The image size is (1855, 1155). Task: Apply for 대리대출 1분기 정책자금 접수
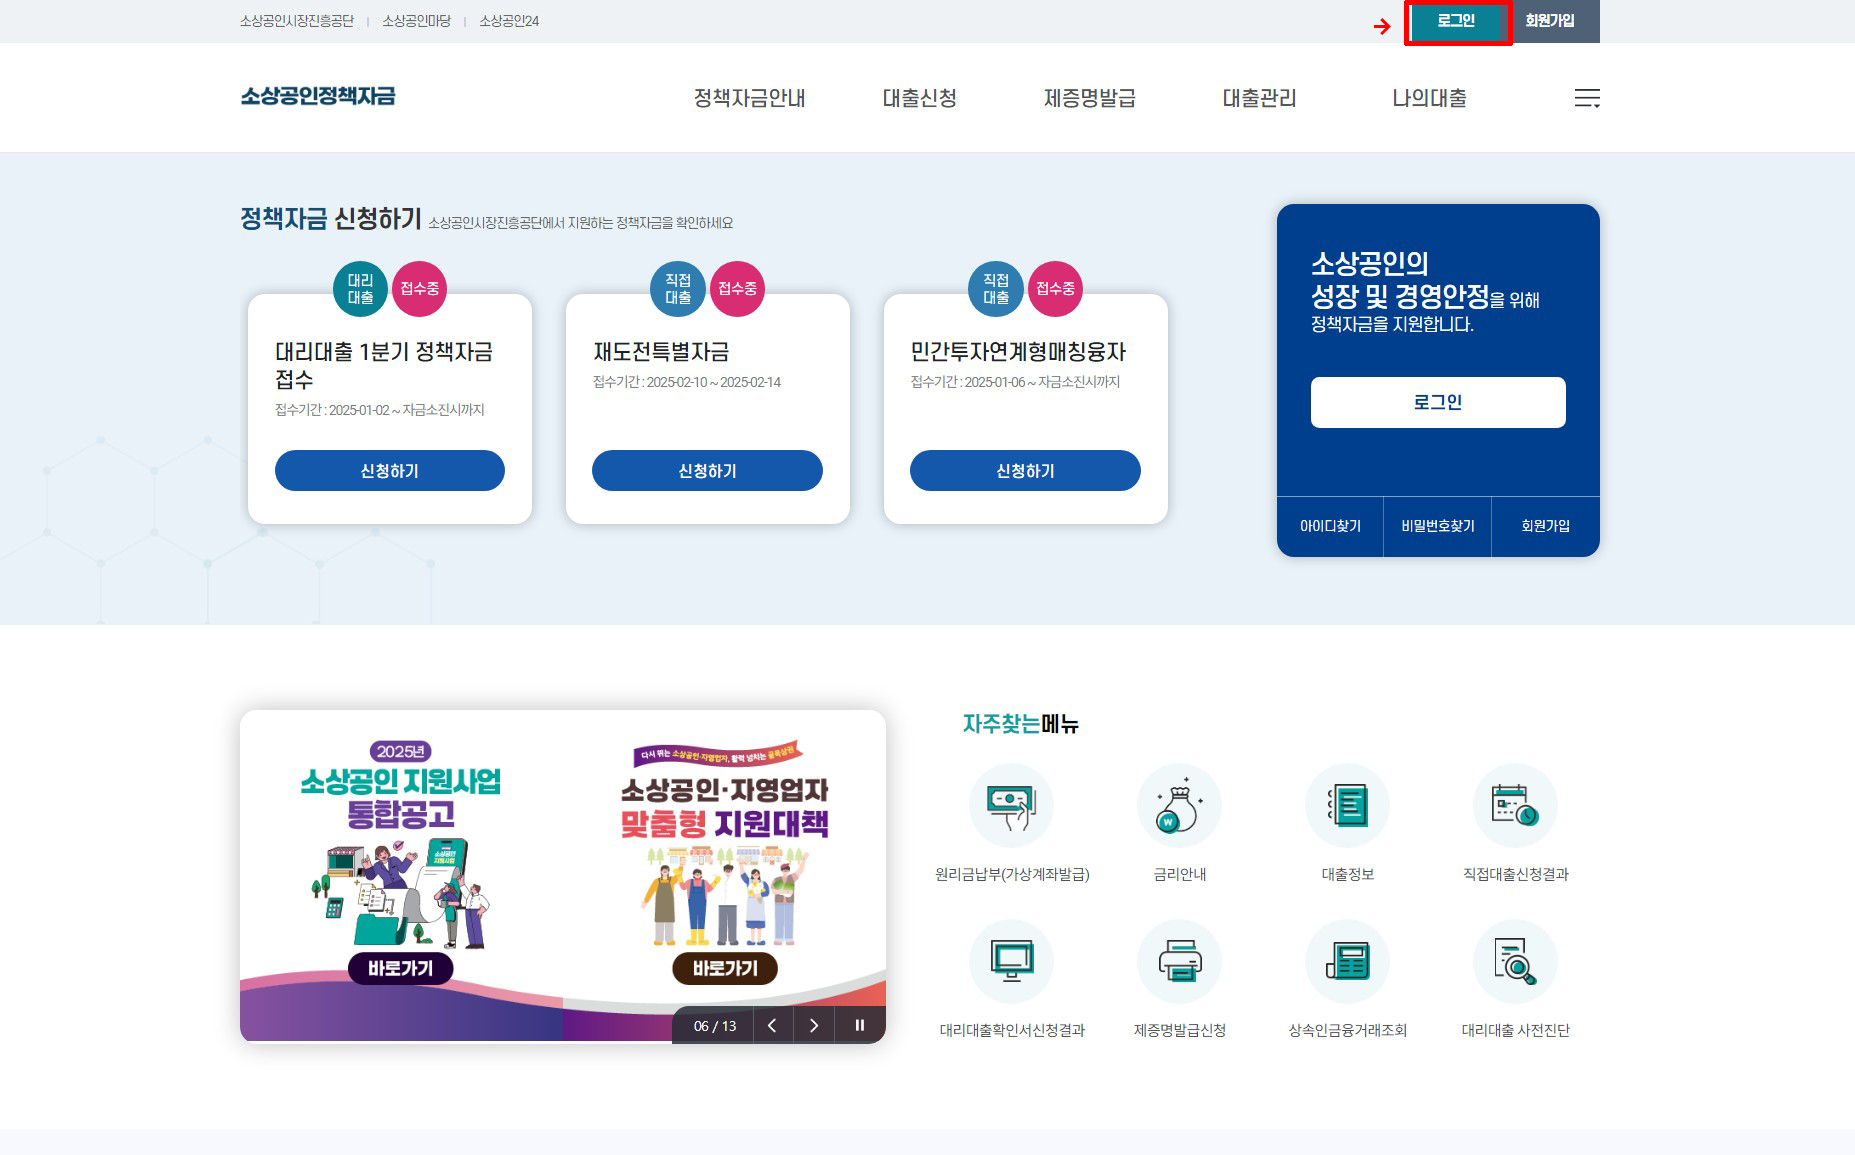(390, 471)
